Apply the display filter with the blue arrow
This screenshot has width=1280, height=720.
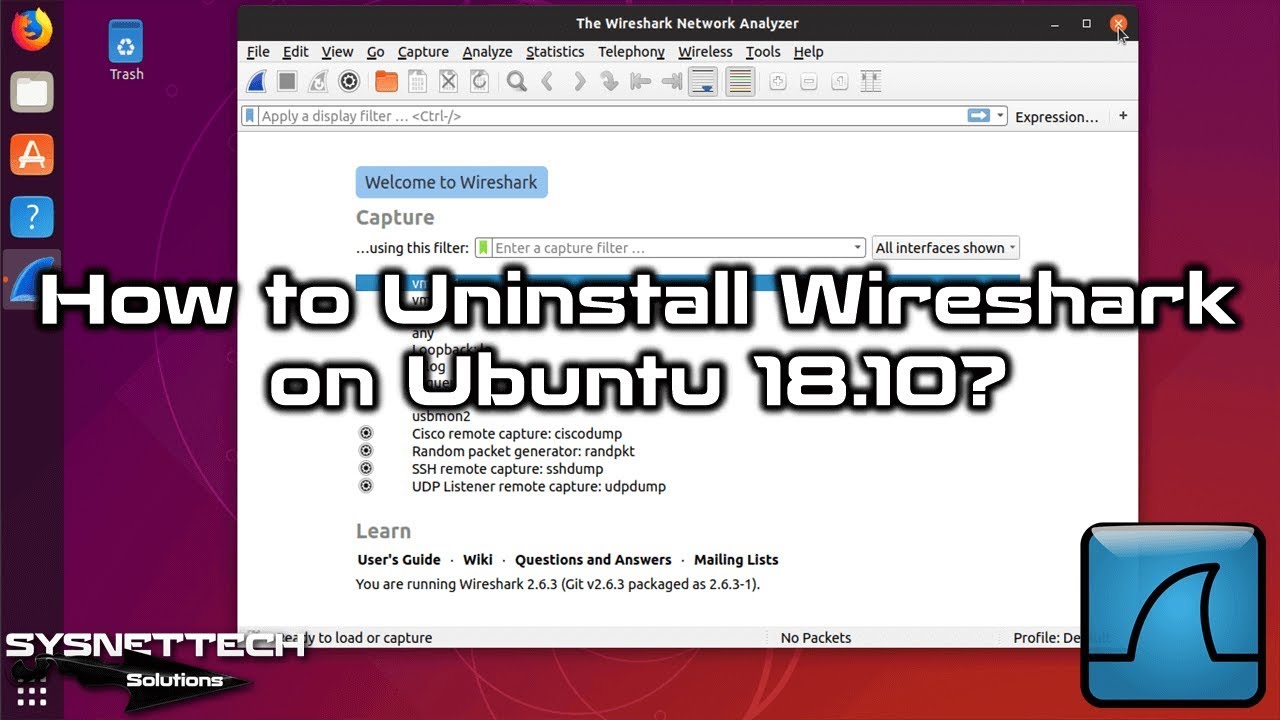click(978, 116)
